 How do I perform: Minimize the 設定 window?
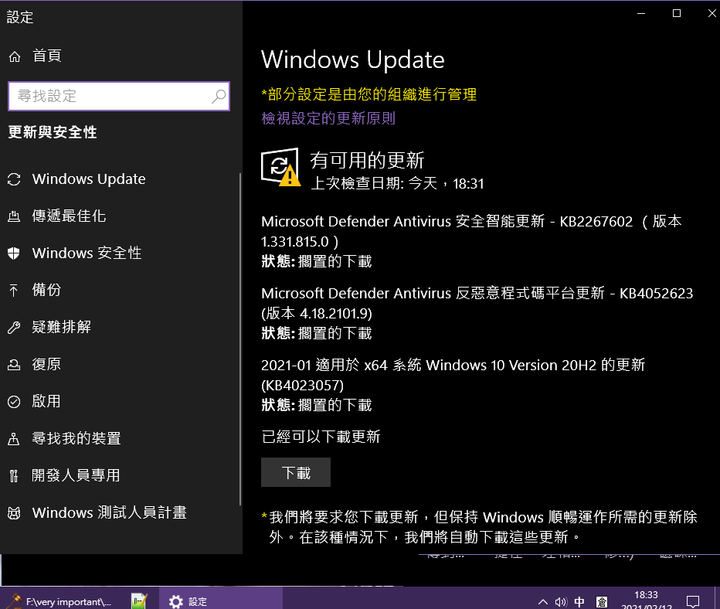(x=641, y=13)
